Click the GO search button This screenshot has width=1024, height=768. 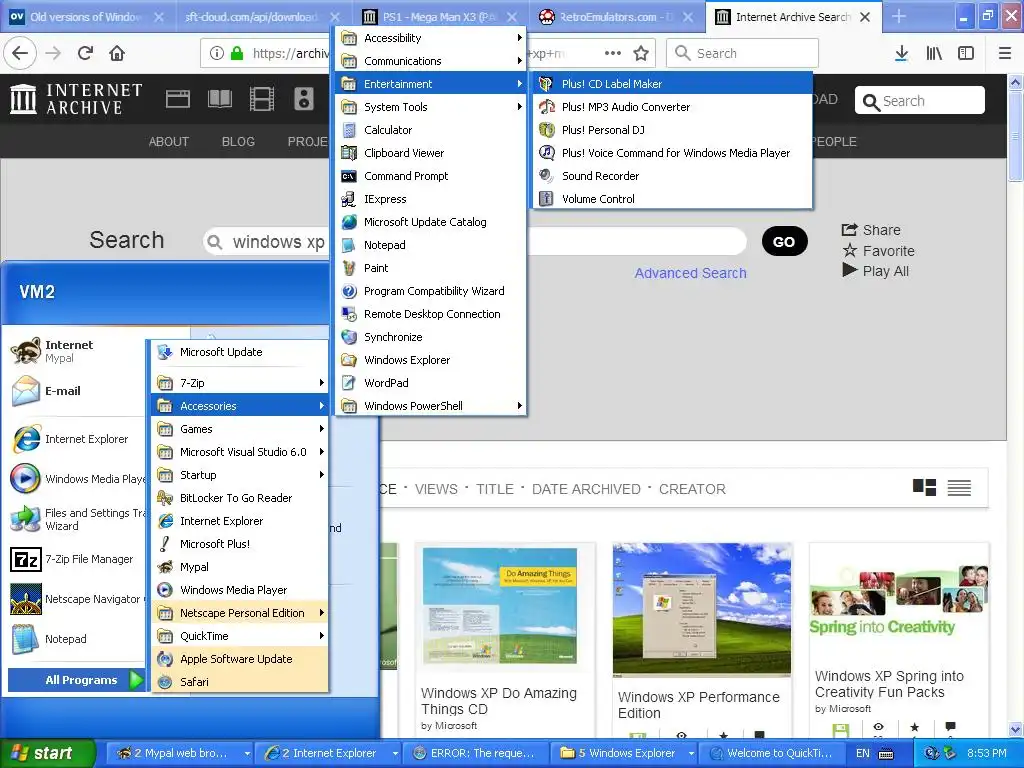tap(784, 242)
